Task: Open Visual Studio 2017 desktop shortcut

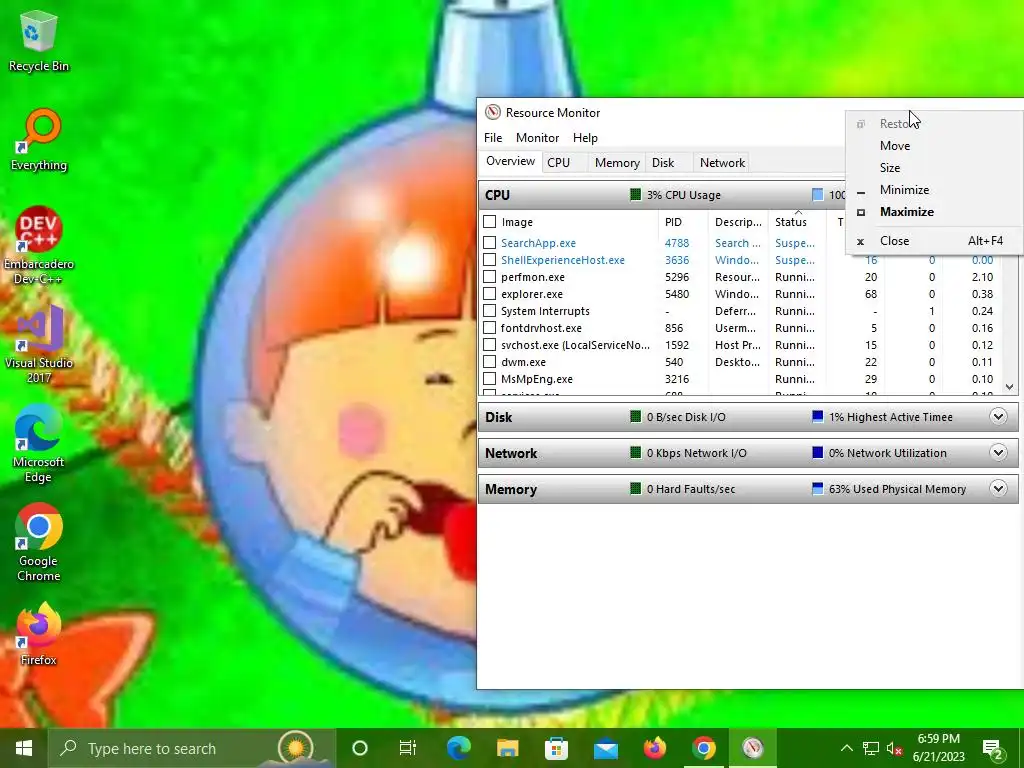Action: pos(39,345)
